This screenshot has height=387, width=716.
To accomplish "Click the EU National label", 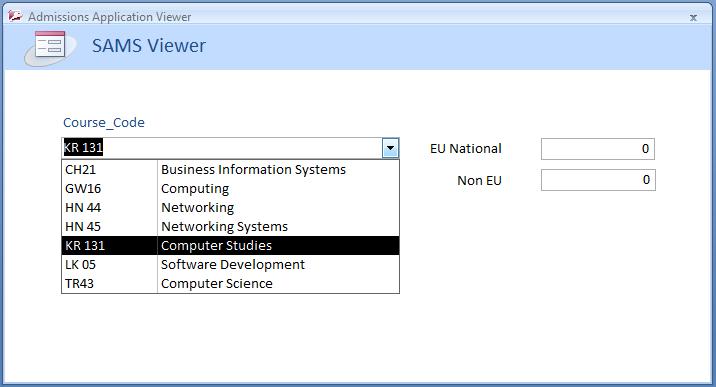I will (466, 149).
